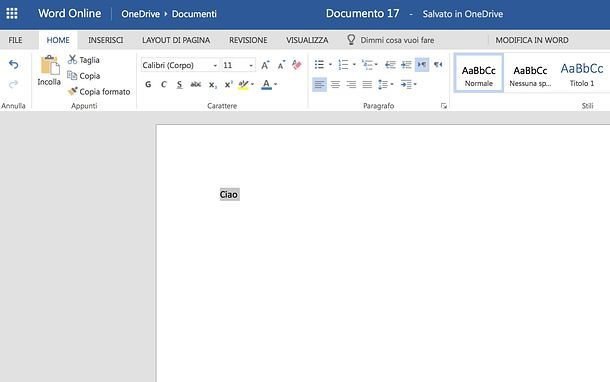Screen dimensions: 610x382
Task: Decrease font size with small A
Action: tap(281, 65)
